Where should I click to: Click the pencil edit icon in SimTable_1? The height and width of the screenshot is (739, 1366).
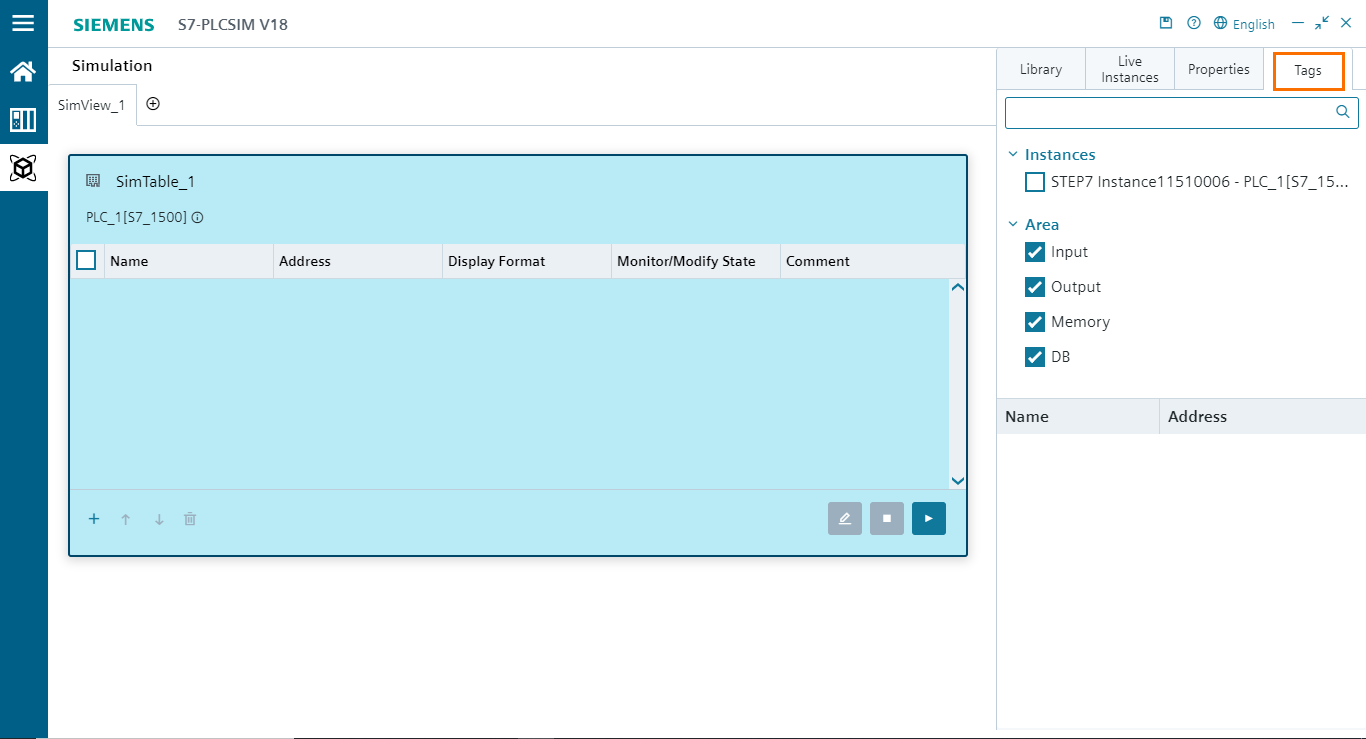click(x=844, y=518)
